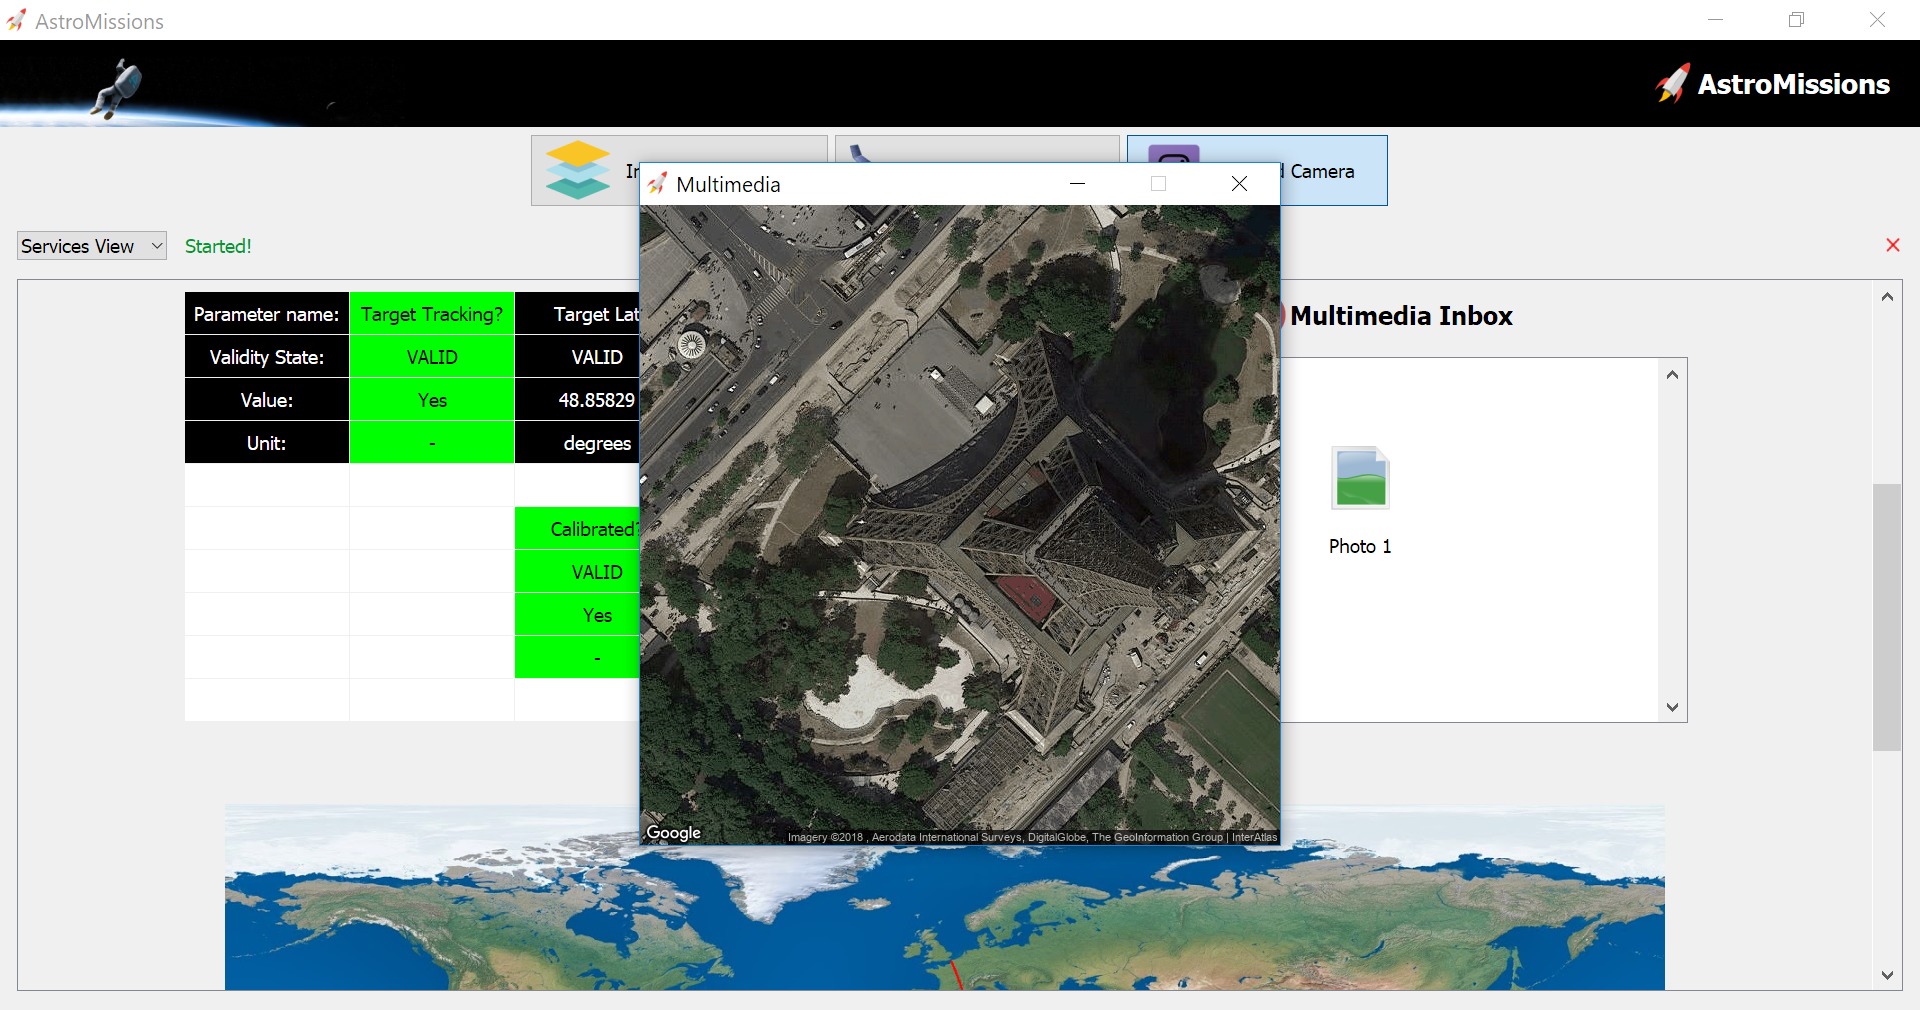1920x1010 pixels.
Task: Open the Photo 1 thumbnail in inbox
Action: coord(1359,479)
